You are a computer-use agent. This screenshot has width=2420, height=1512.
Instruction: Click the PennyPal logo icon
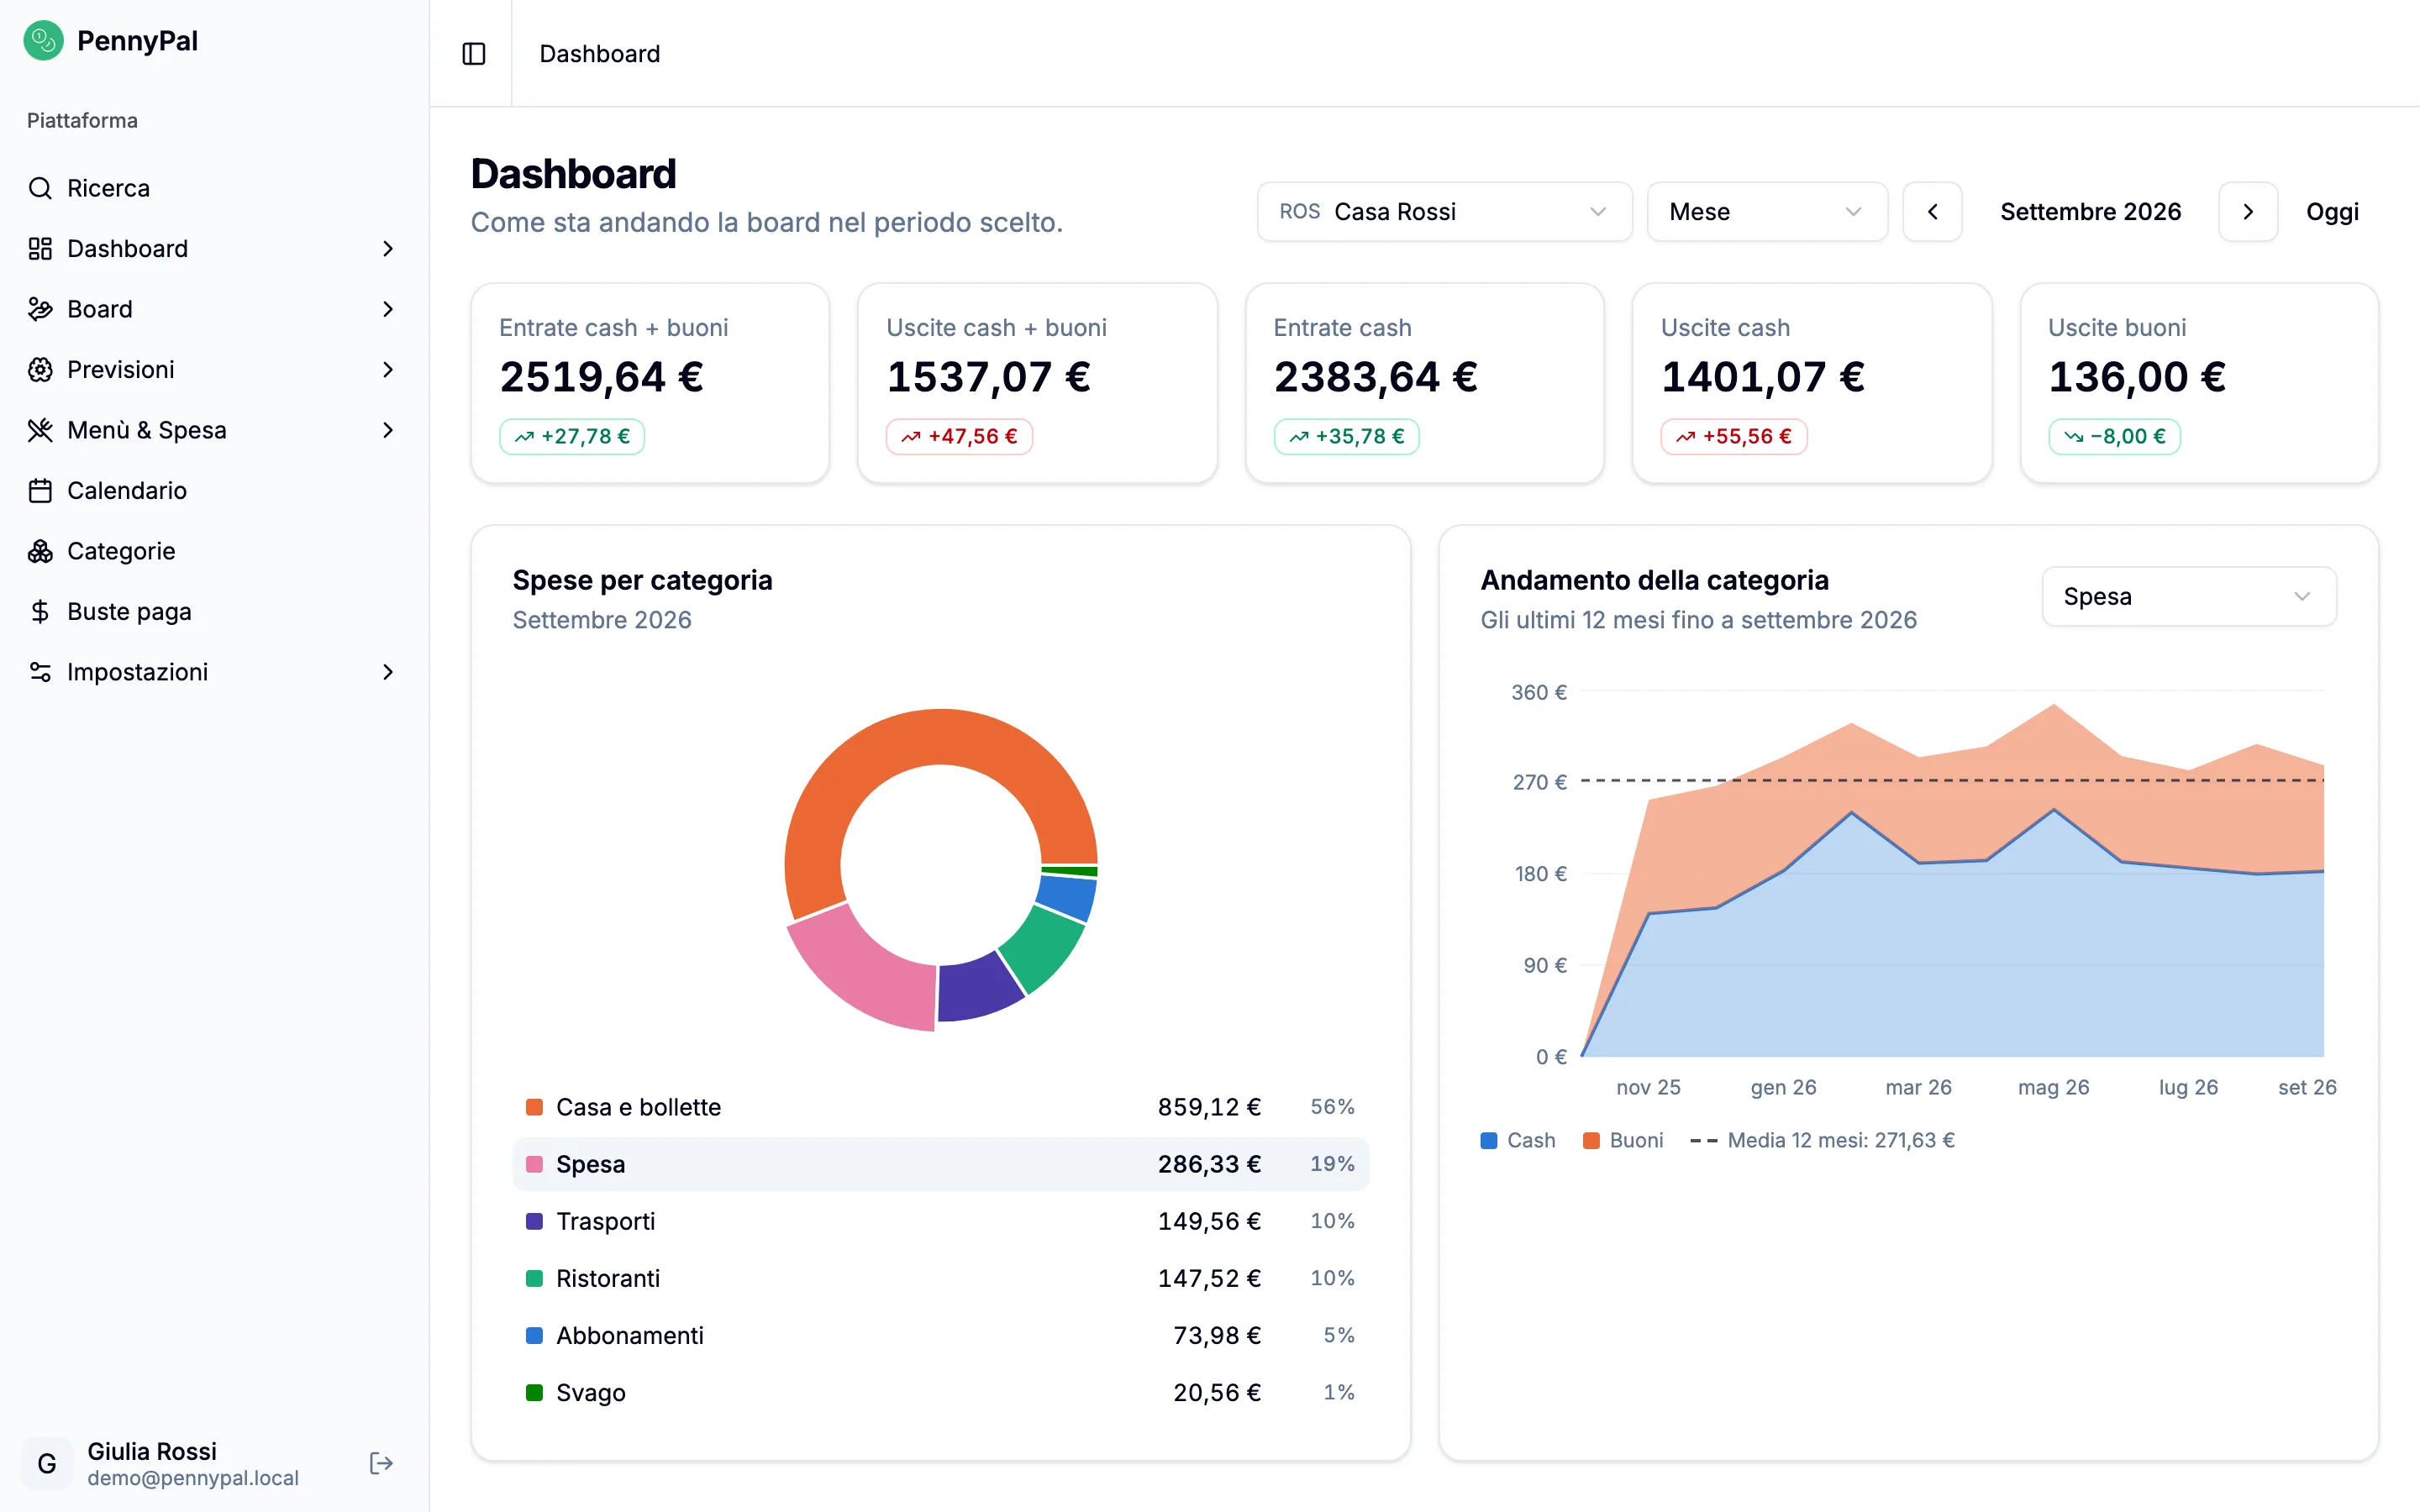point(43,41)
